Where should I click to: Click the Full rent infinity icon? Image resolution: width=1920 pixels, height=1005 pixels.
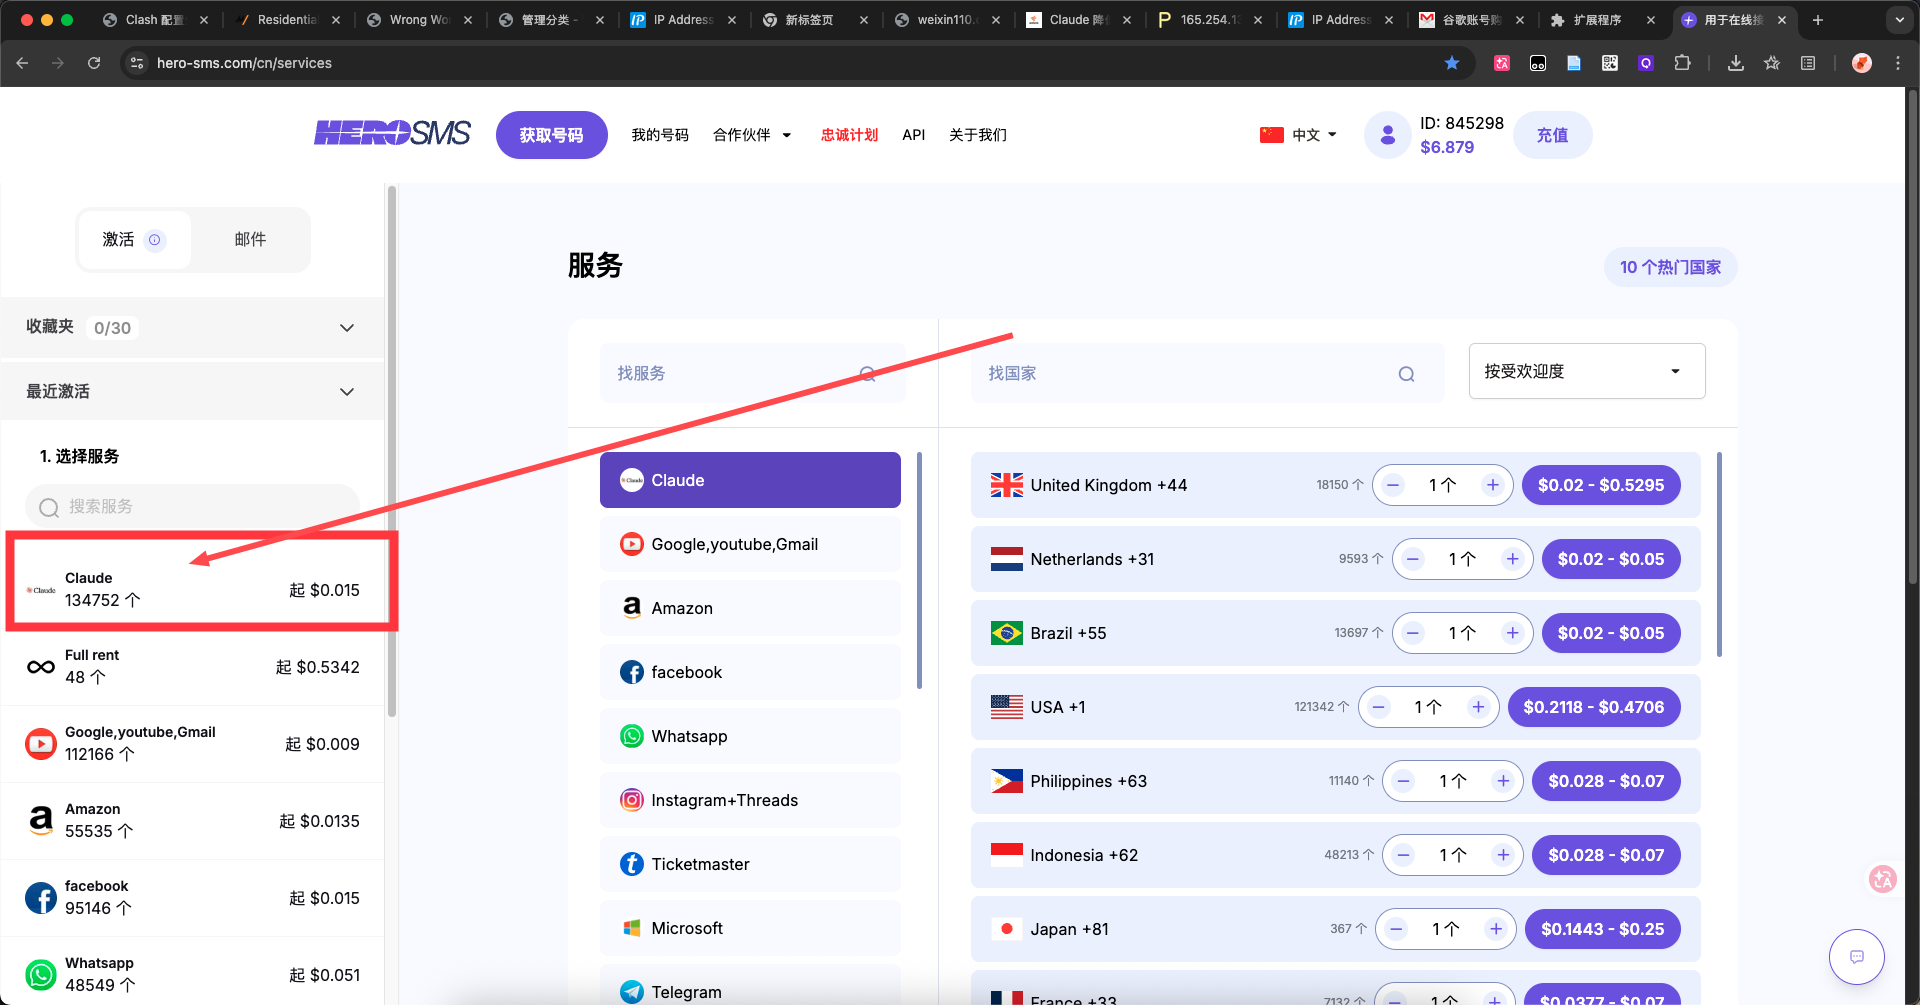[41, 667]
